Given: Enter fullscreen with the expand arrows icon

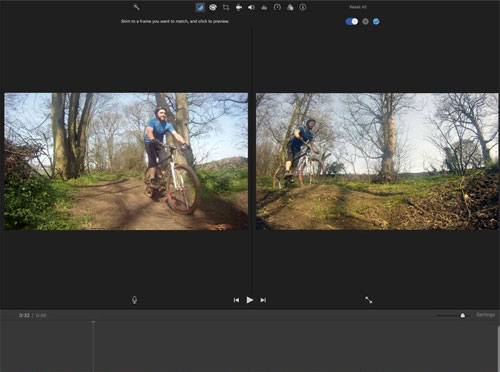Looking at the screenshot, I should pyautogui.click(x=368, y=300).
